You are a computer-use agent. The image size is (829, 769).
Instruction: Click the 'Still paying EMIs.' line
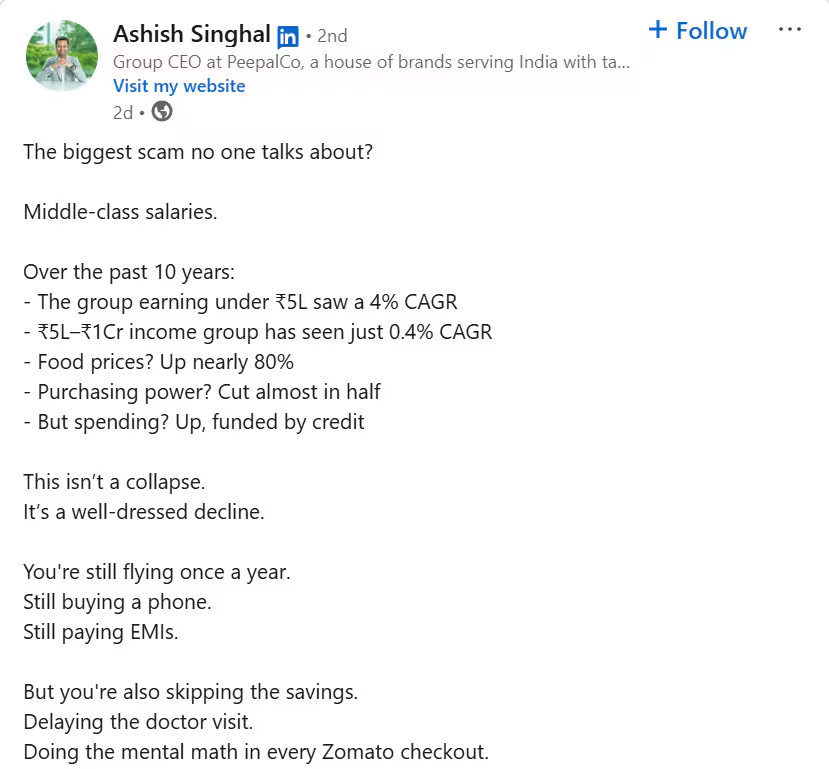101,632
